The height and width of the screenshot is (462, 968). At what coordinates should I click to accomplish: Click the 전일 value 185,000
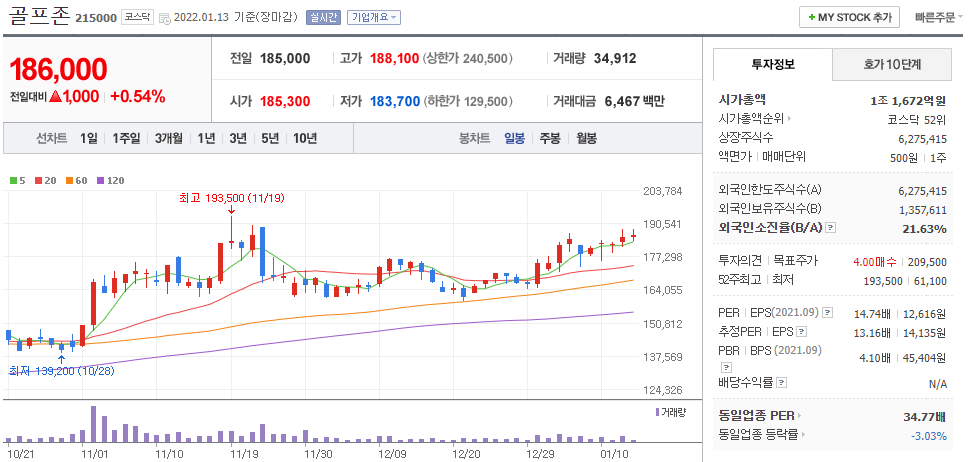pyautogui.click(x=285, y=59)
